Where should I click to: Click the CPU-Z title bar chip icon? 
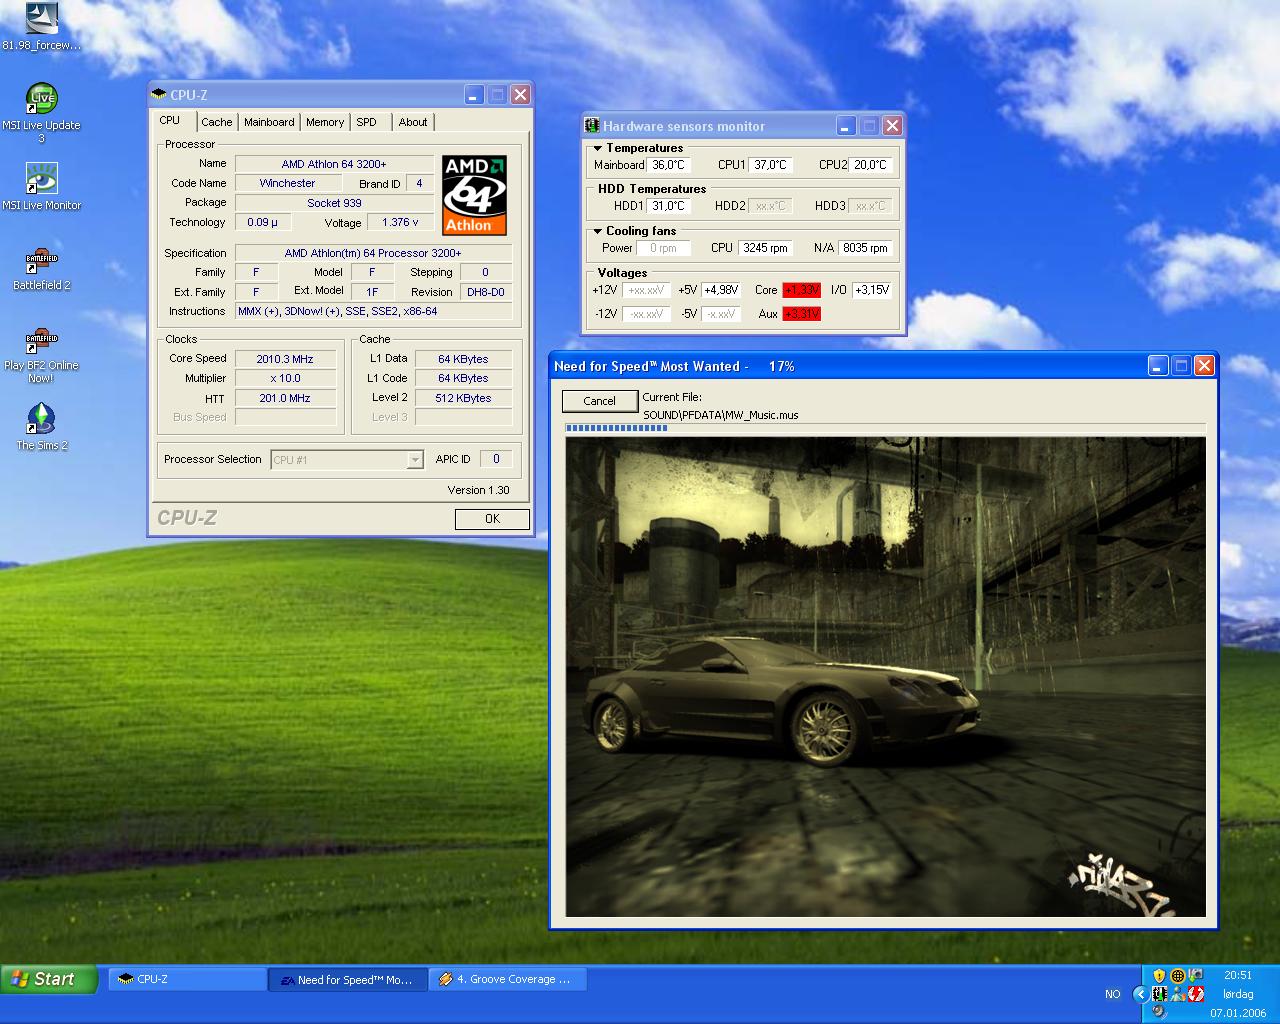coord(159,95)
